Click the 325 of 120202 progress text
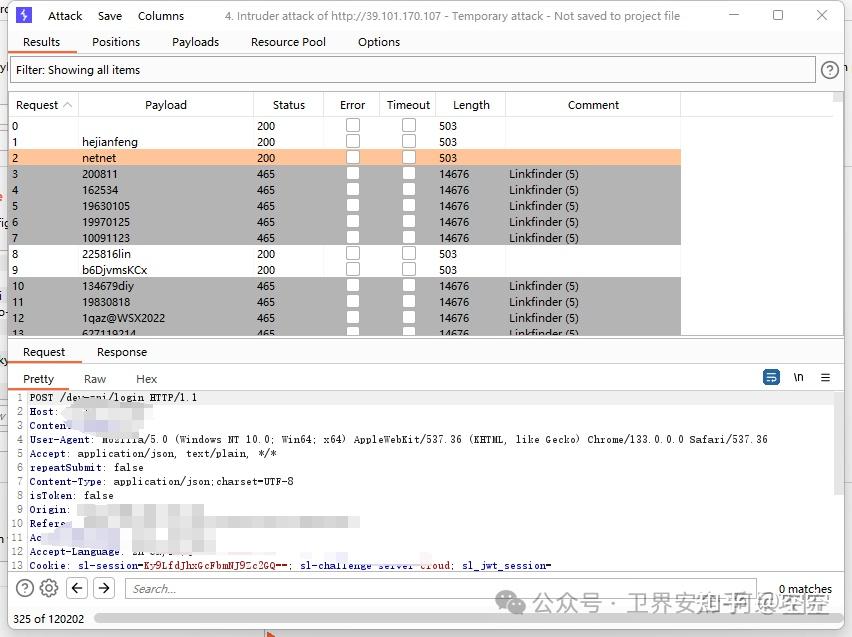 [x=48, y=619]
